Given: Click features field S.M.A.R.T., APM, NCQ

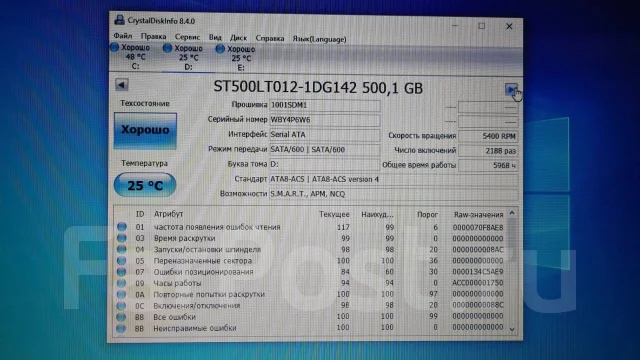Looking at the screenshot, I should point(393,194).
